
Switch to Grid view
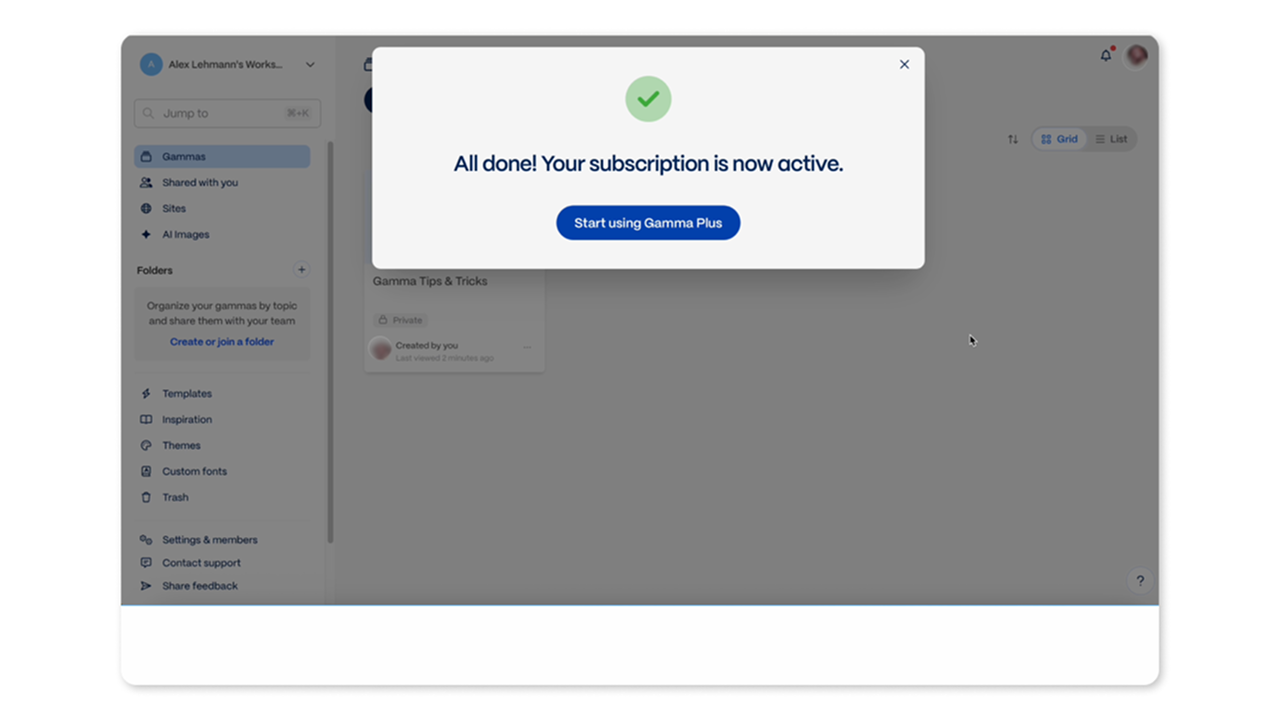coord(1060,139)
